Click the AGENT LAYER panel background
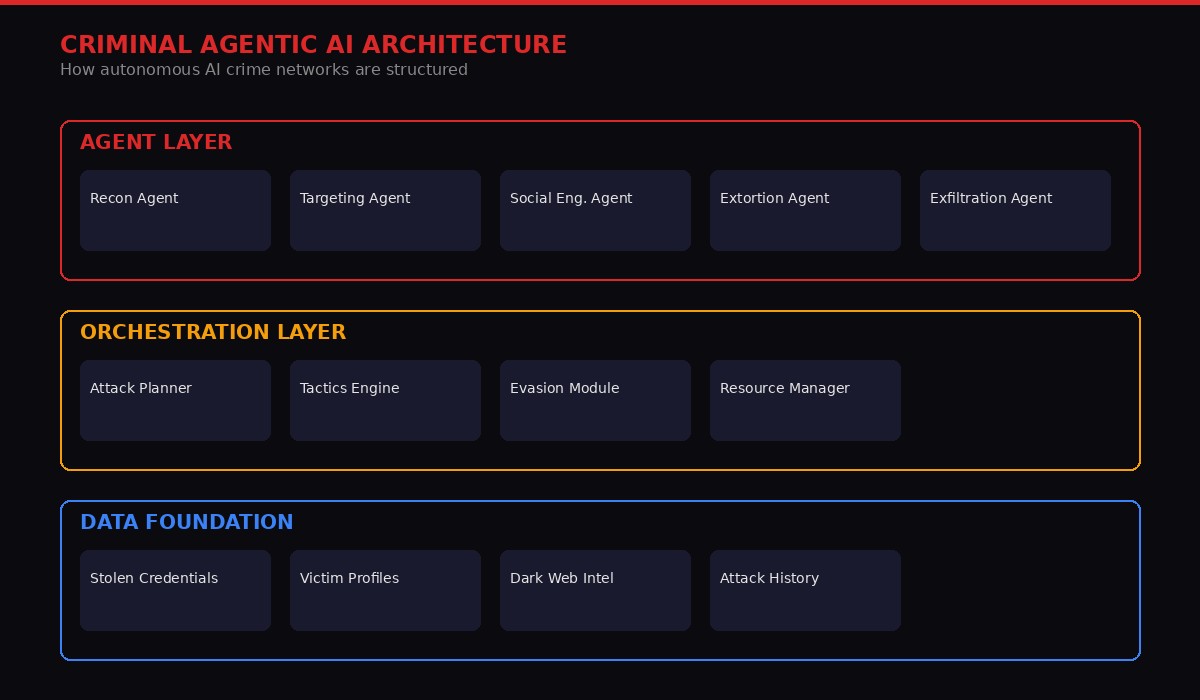This screenshot has height=700, width=1200. [600, 265]
